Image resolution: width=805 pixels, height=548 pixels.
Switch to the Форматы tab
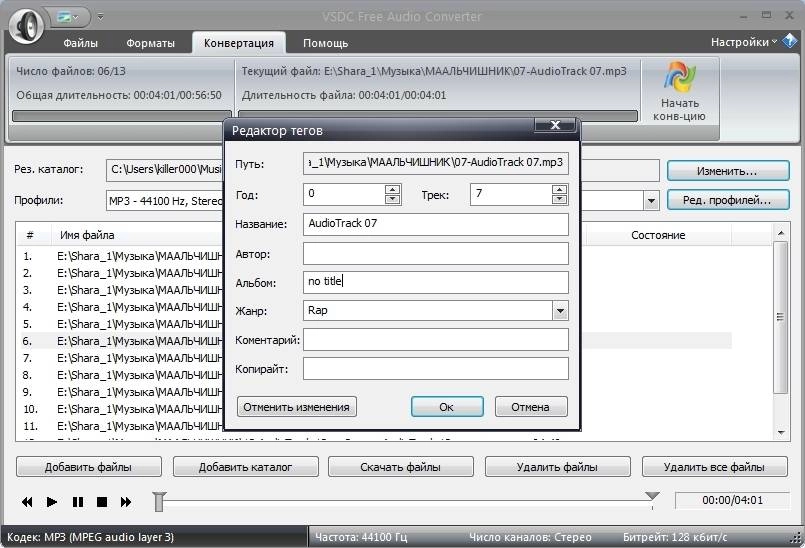coord(150,43)
